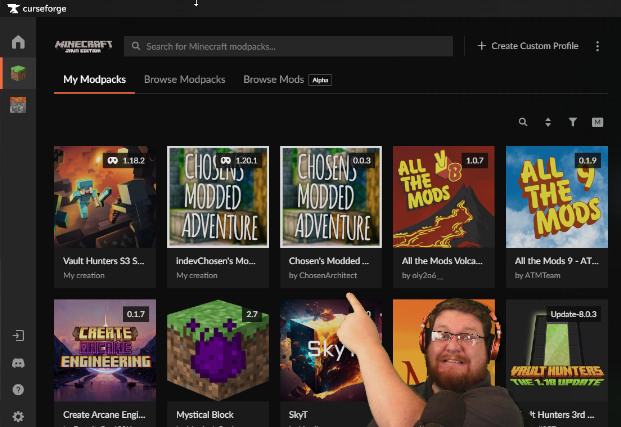621x427 pixels.
Task: Click 'by ChosenArchitect' author text
Action: [323, 275]
